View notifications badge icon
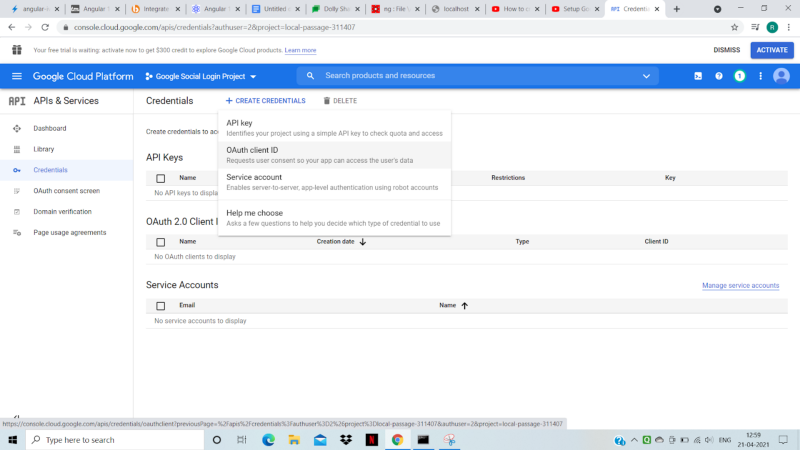 point(739,76)
